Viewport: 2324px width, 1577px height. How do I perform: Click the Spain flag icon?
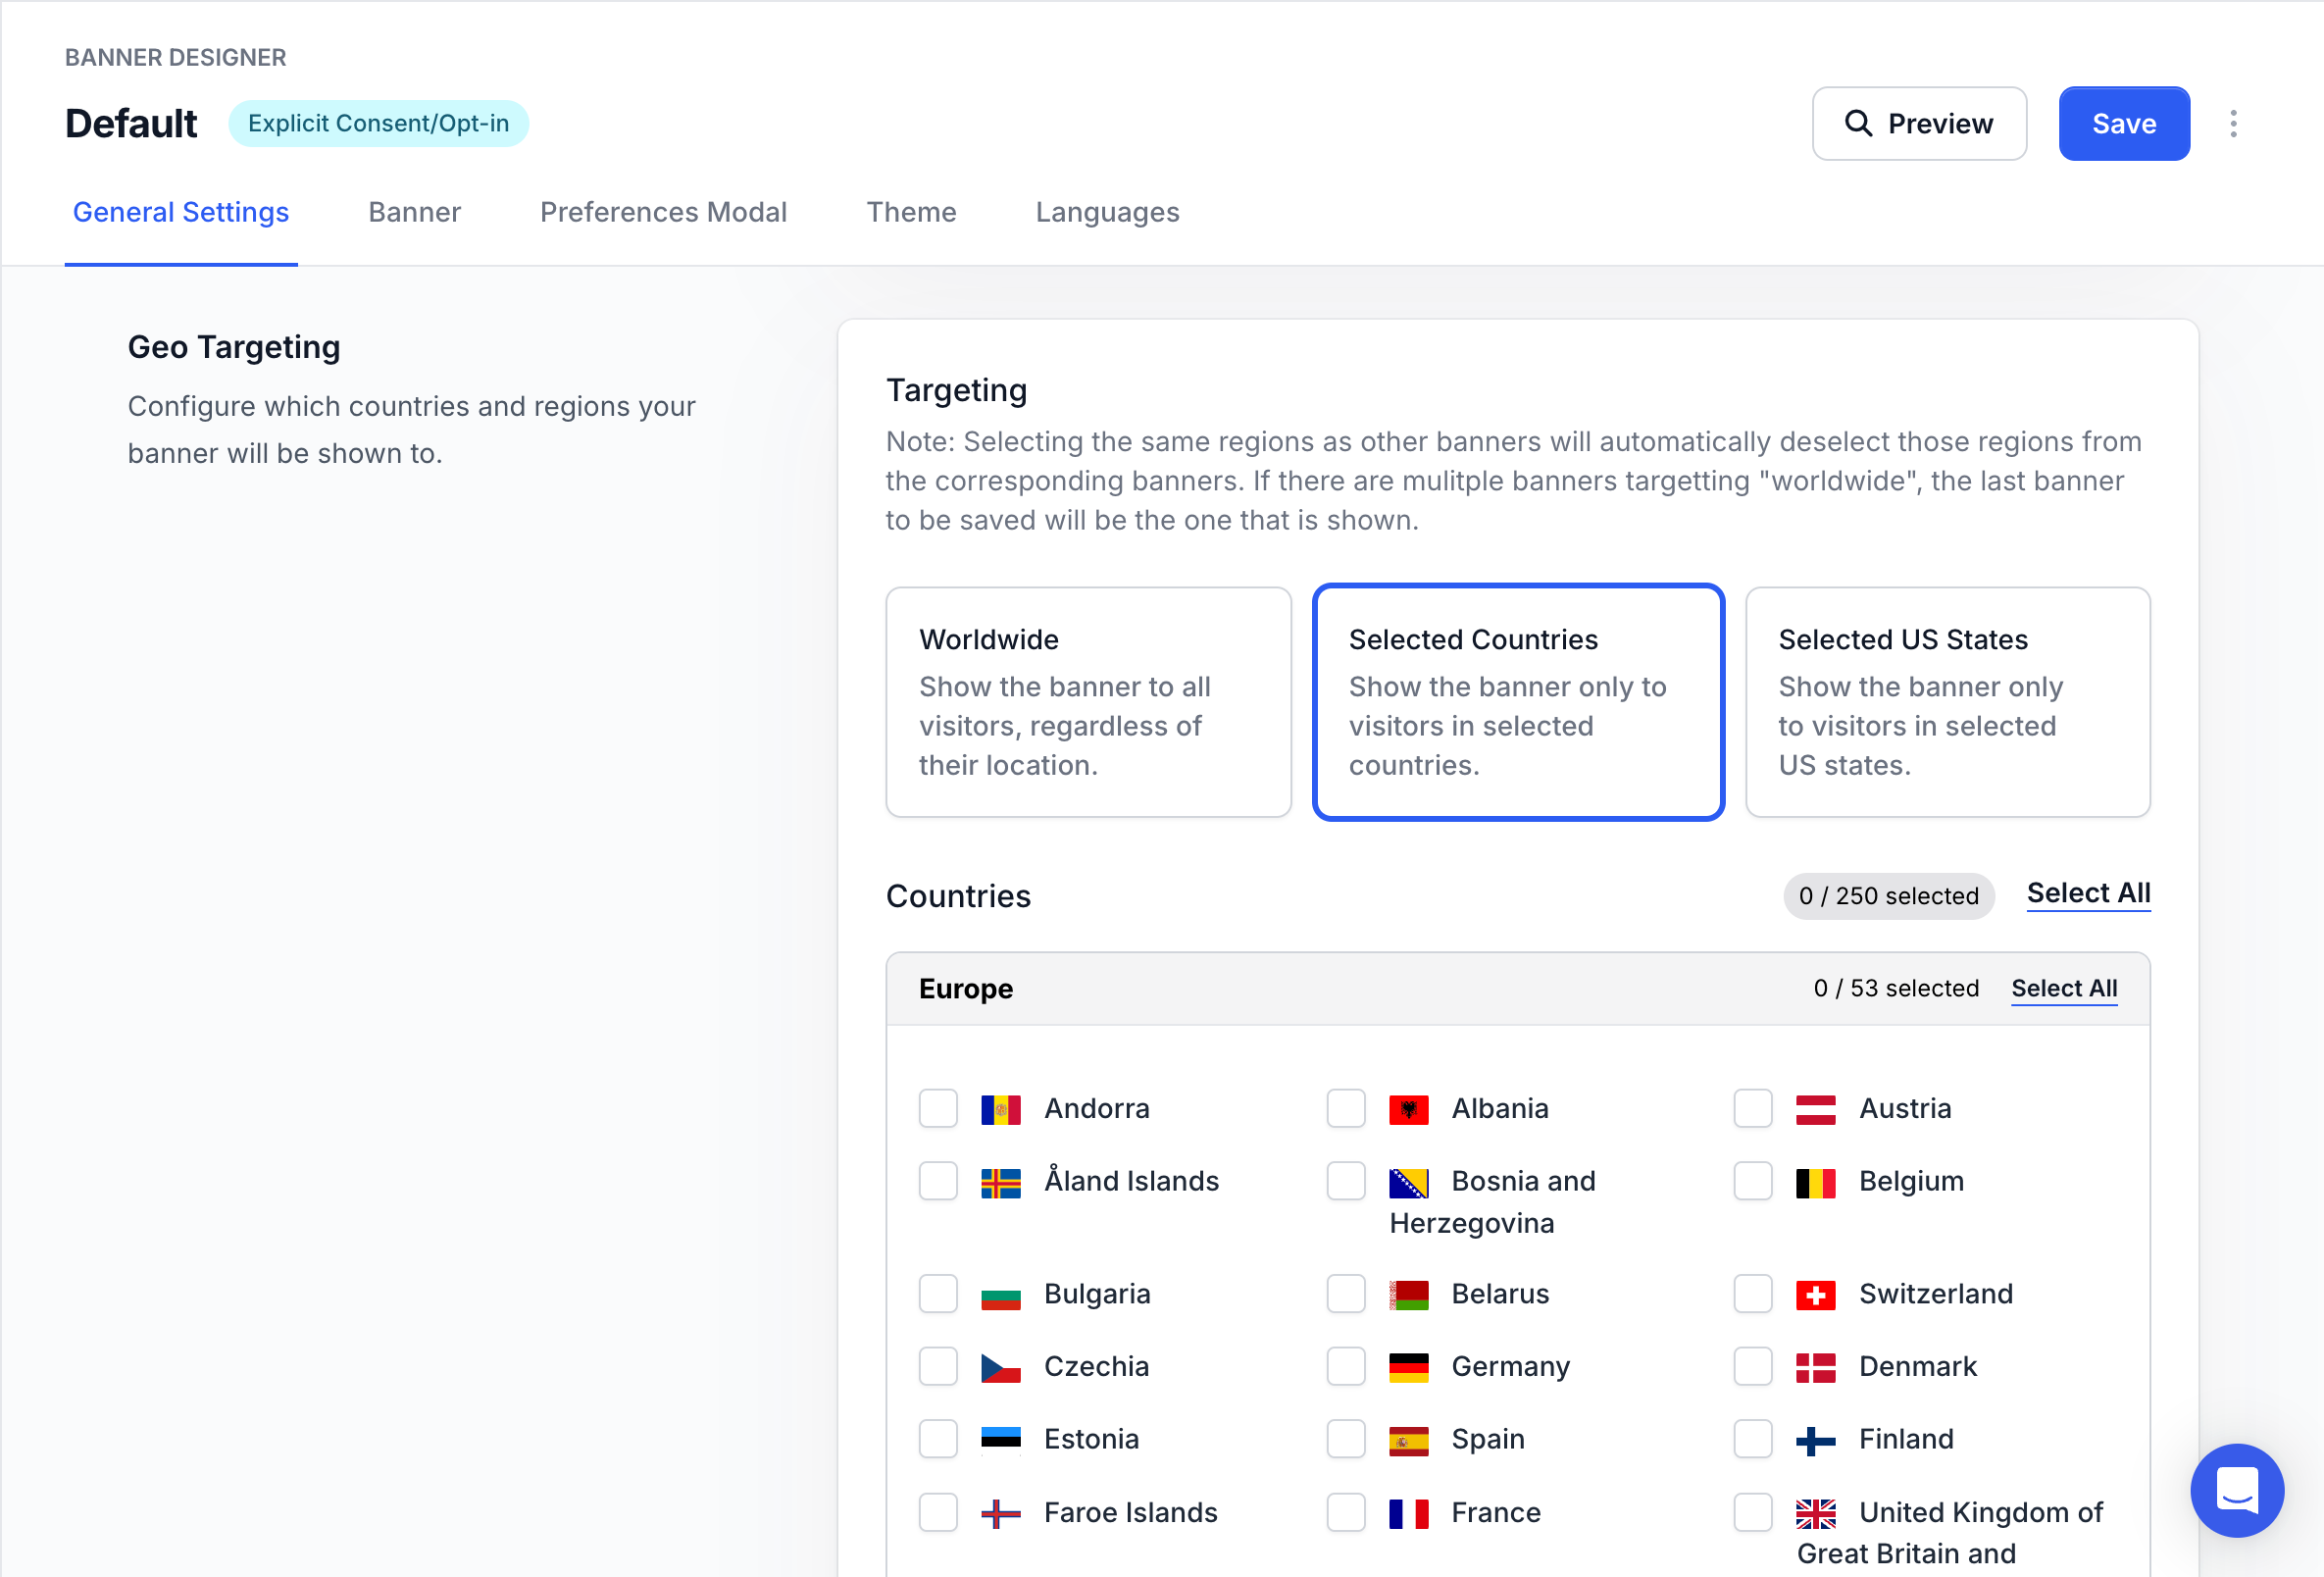coord(1408,1440)
